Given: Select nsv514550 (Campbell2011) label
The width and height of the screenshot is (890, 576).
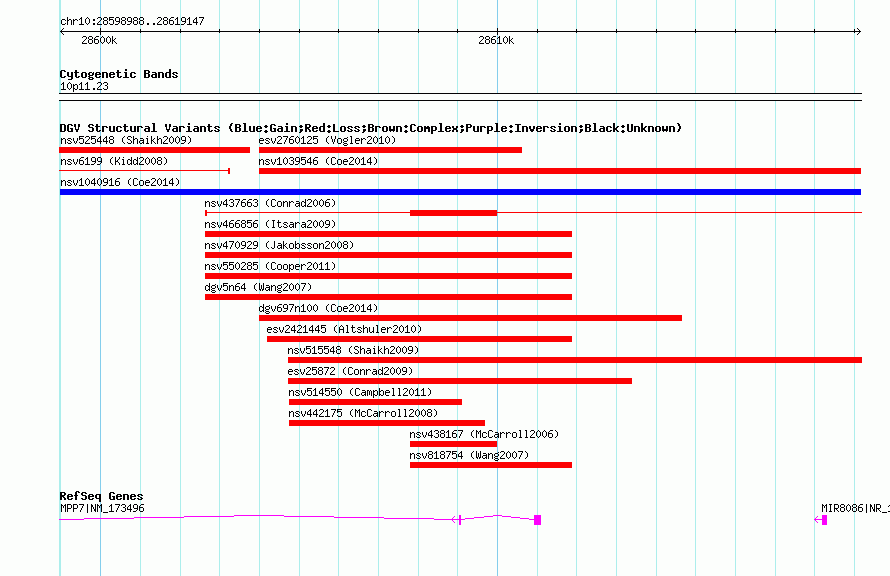Looking at the screenshot, I should (360, 392).
